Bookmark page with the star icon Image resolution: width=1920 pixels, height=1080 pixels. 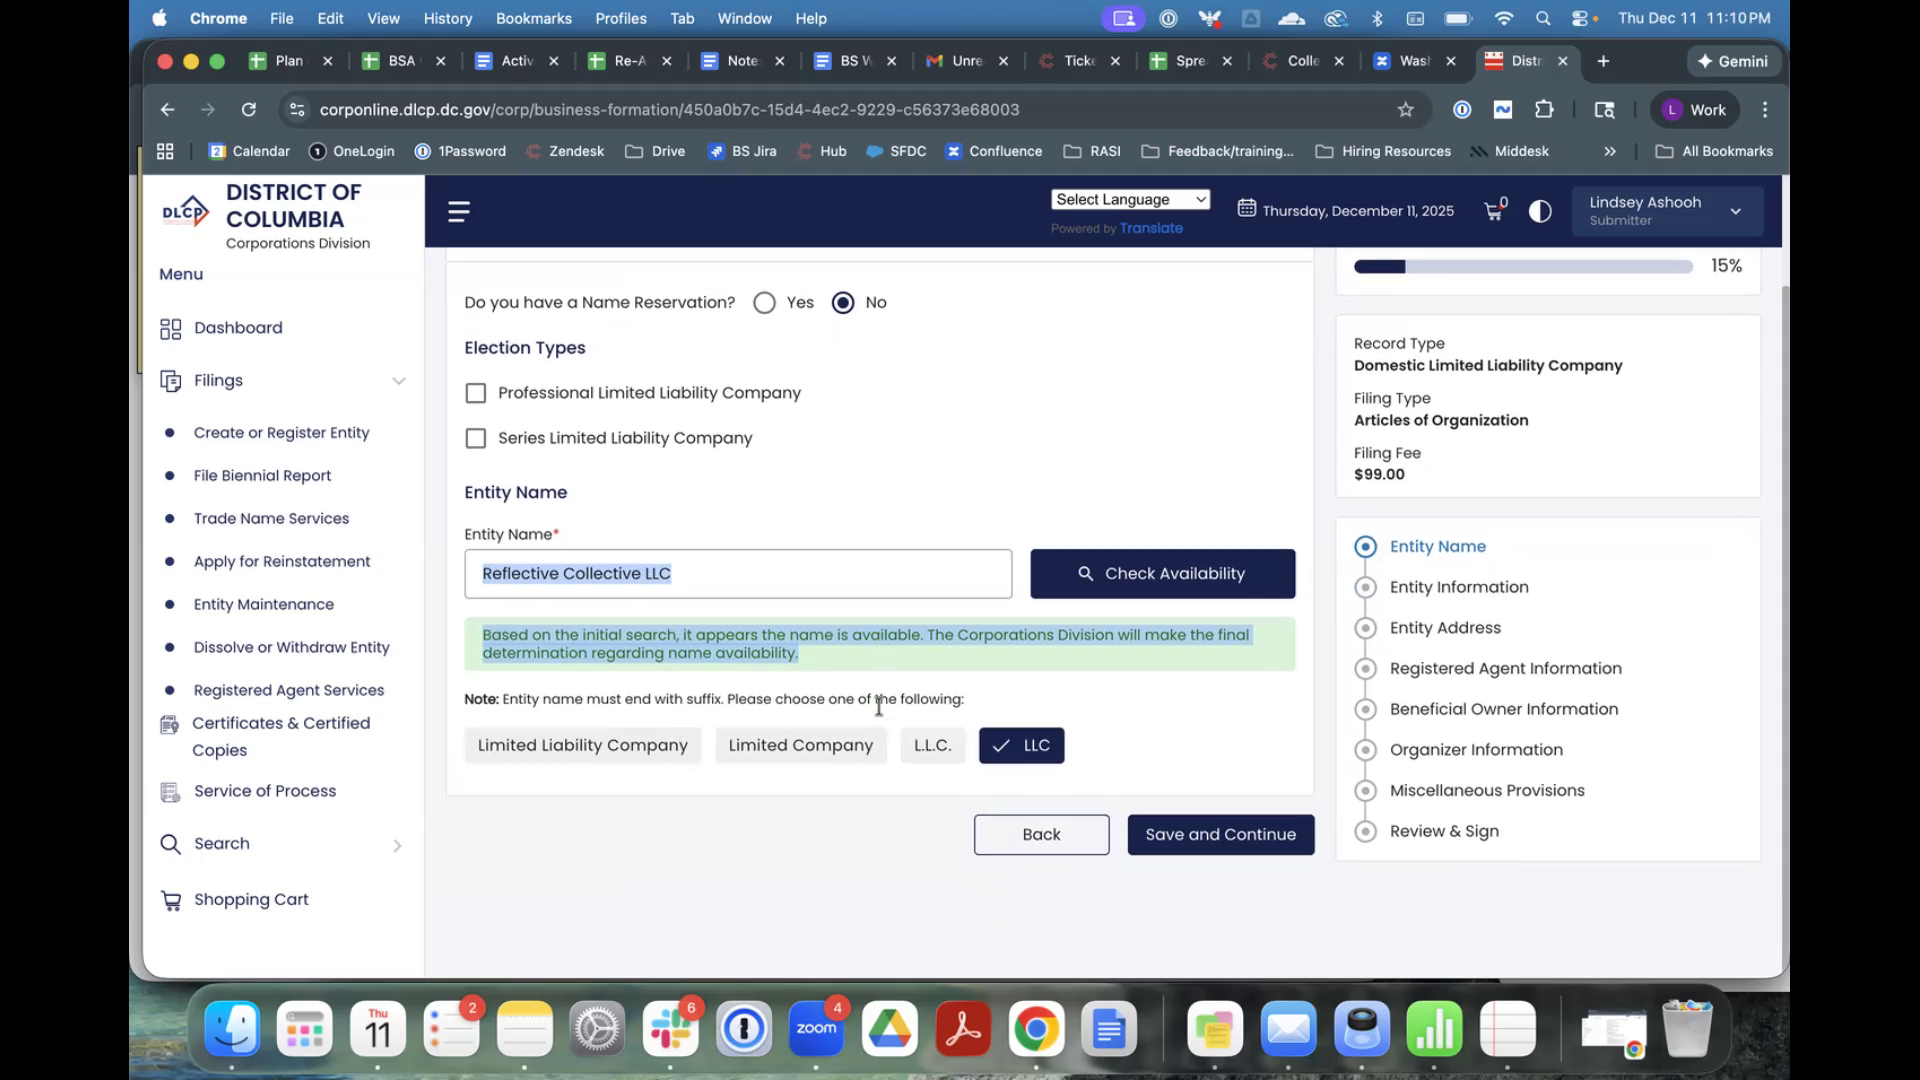1406,110
